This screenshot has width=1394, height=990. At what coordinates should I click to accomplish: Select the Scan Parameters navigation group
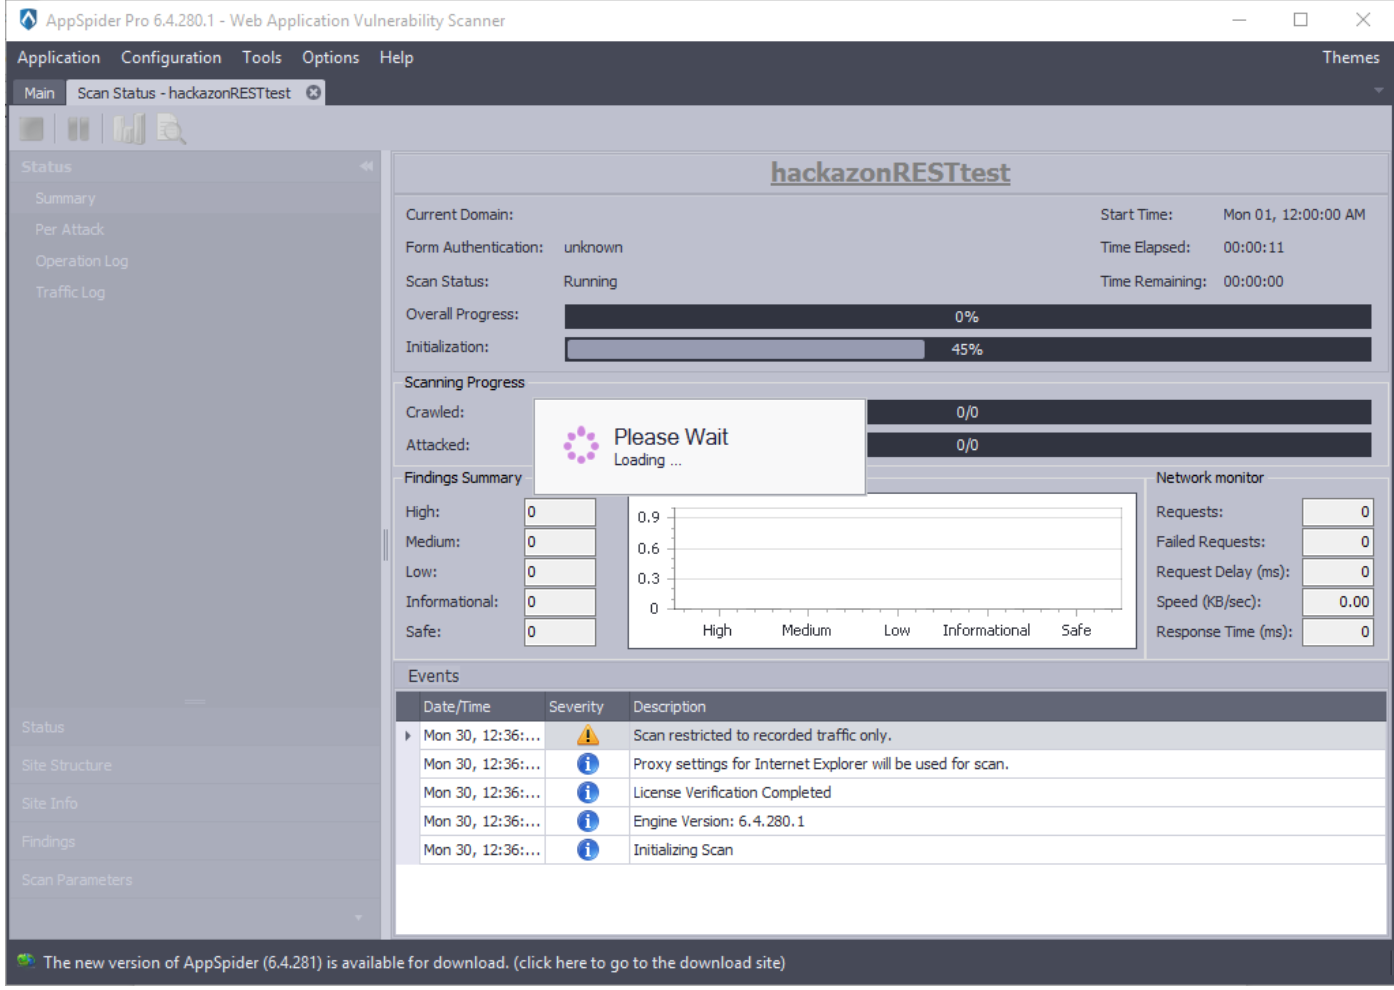[x=195, y=880]
